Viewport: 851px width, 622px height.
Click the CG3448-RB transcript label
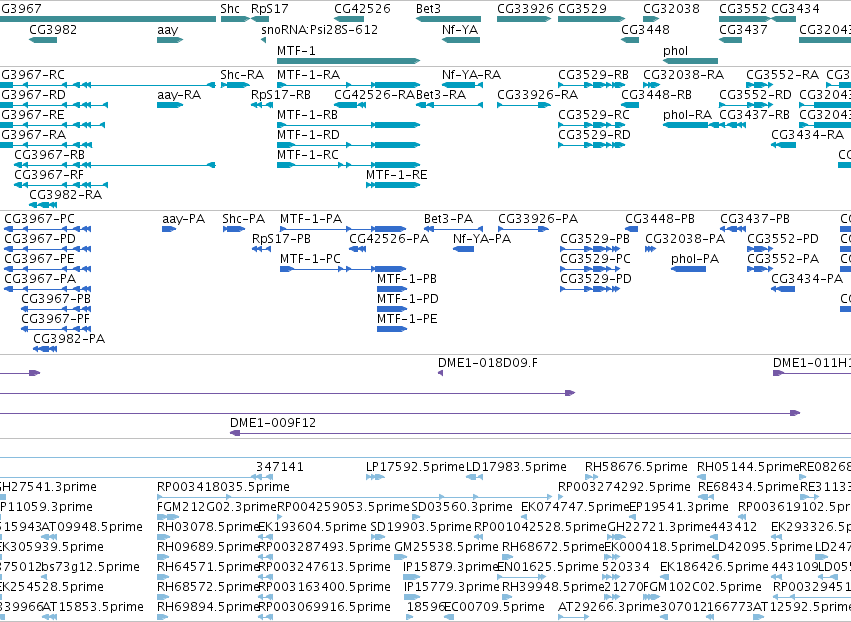[x=657, y=95]
